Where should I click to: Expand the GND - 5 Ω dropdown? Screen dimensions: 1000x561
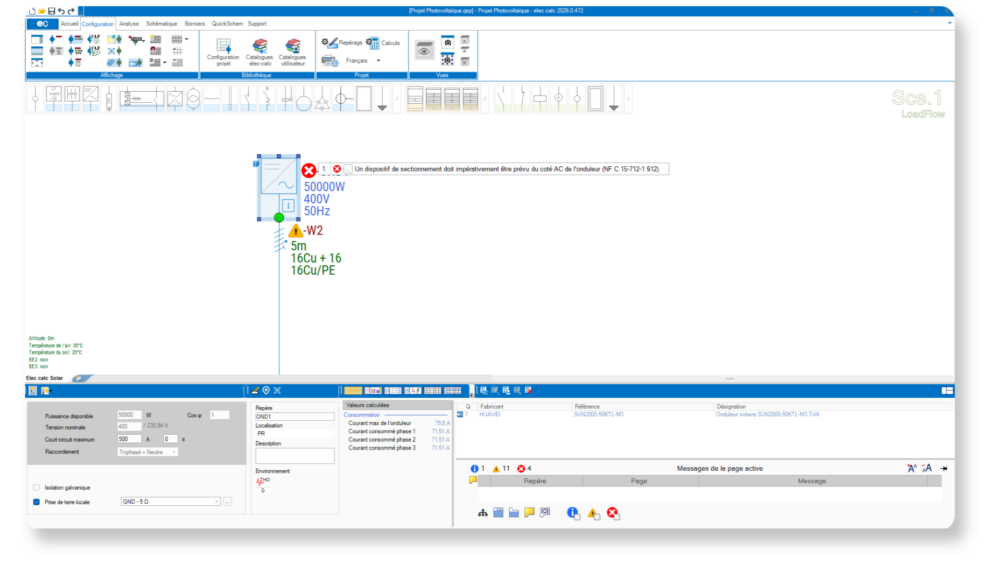click(x=215, y=502)
